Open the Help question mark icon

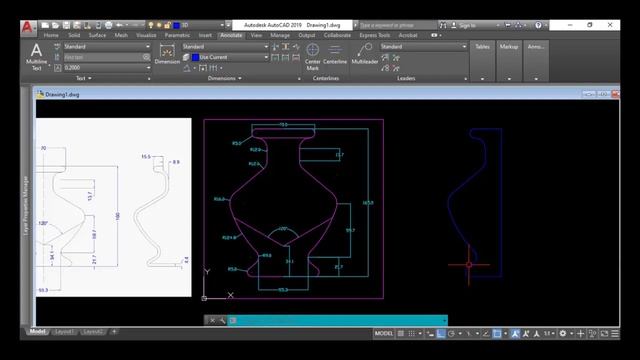pos(538,25)
